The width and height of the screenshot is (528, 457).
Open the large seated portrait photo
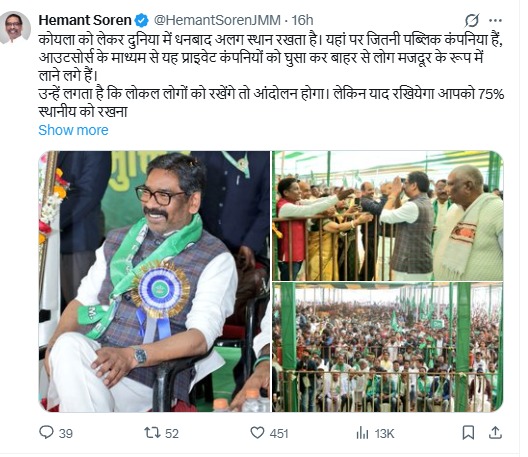[x=154, y=281]
